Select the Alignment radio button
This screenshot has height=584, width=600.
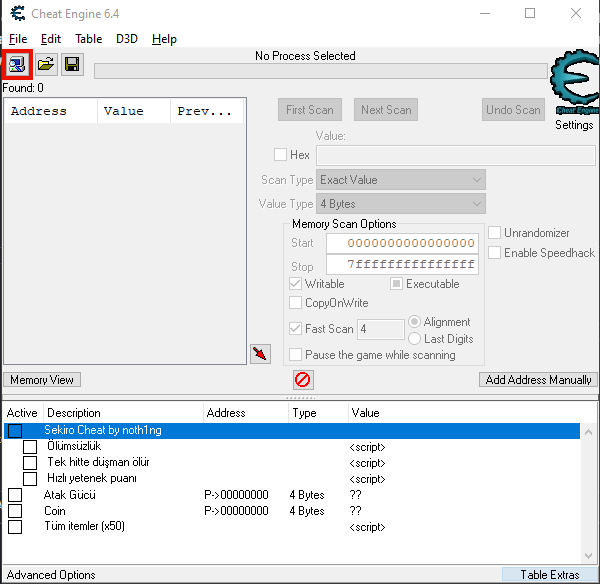tap(414, 321)
